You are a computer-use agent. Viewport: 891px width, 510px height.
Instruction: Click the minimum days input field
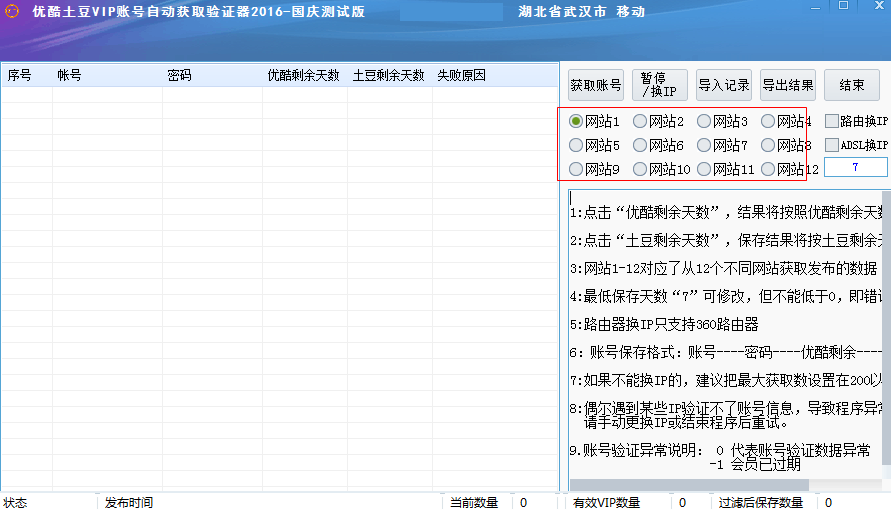[855, 168]
